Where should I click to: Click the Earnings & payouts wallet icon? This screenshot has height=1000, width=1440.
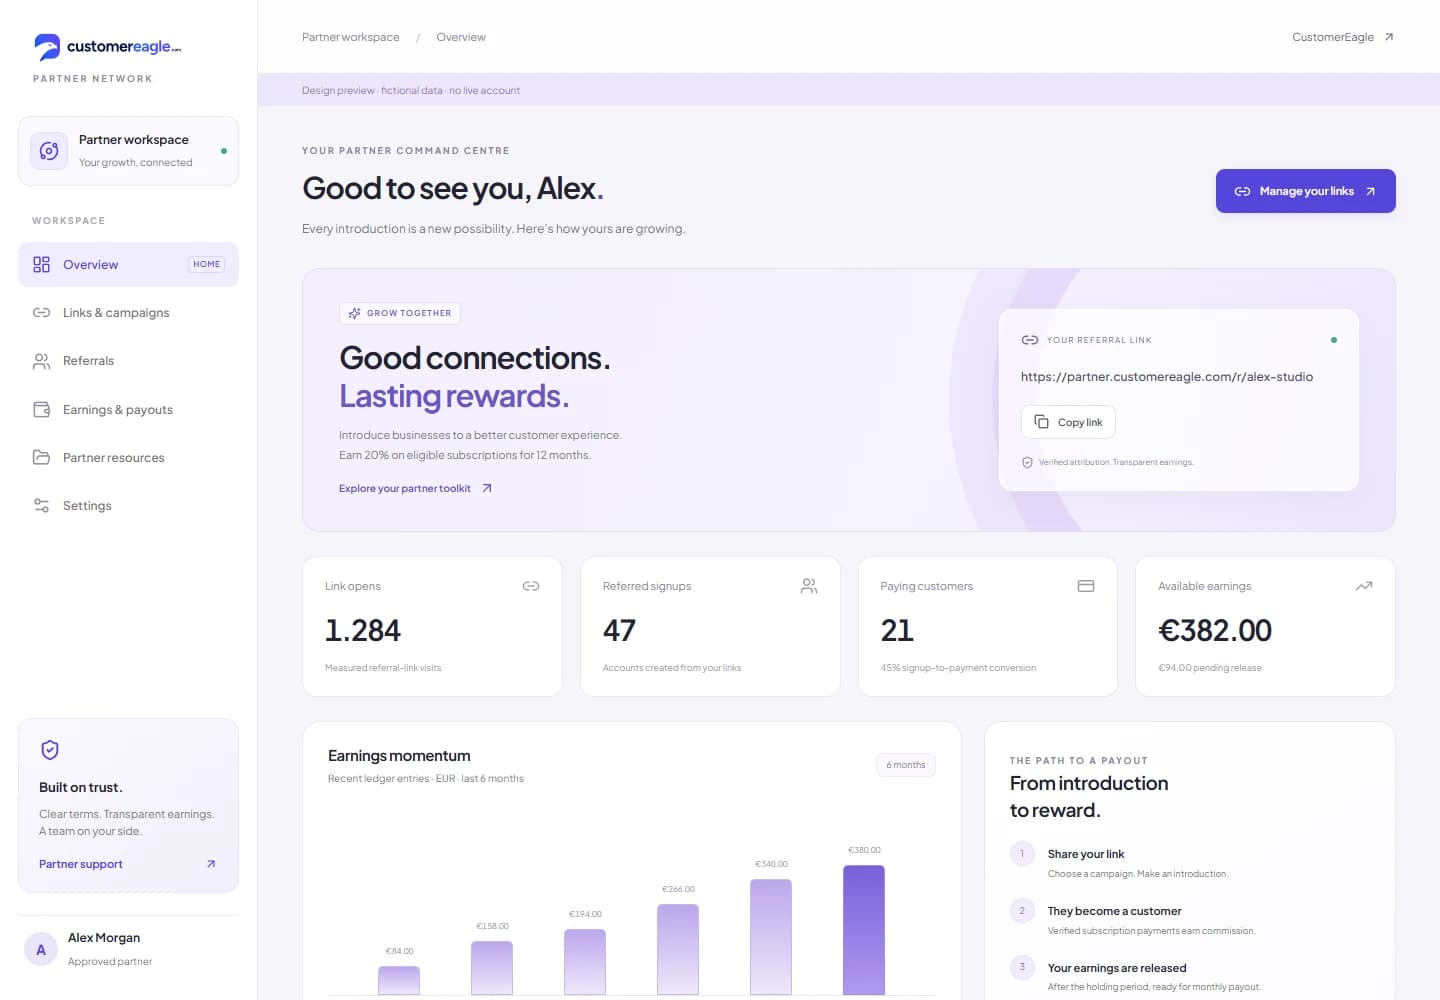[x=41, y=409]
